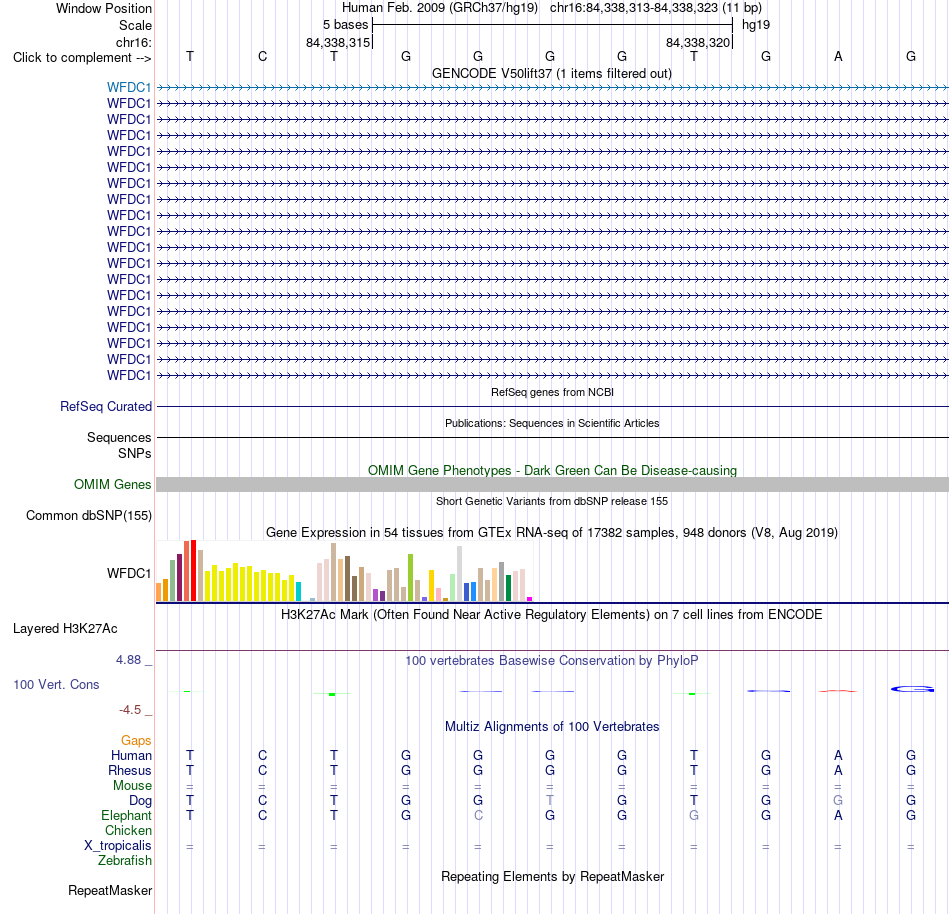The width and height of the screenshot is (950, 914).
Task: Click the gray OMIM Genes bar
Action: click(x=552, y=485)
